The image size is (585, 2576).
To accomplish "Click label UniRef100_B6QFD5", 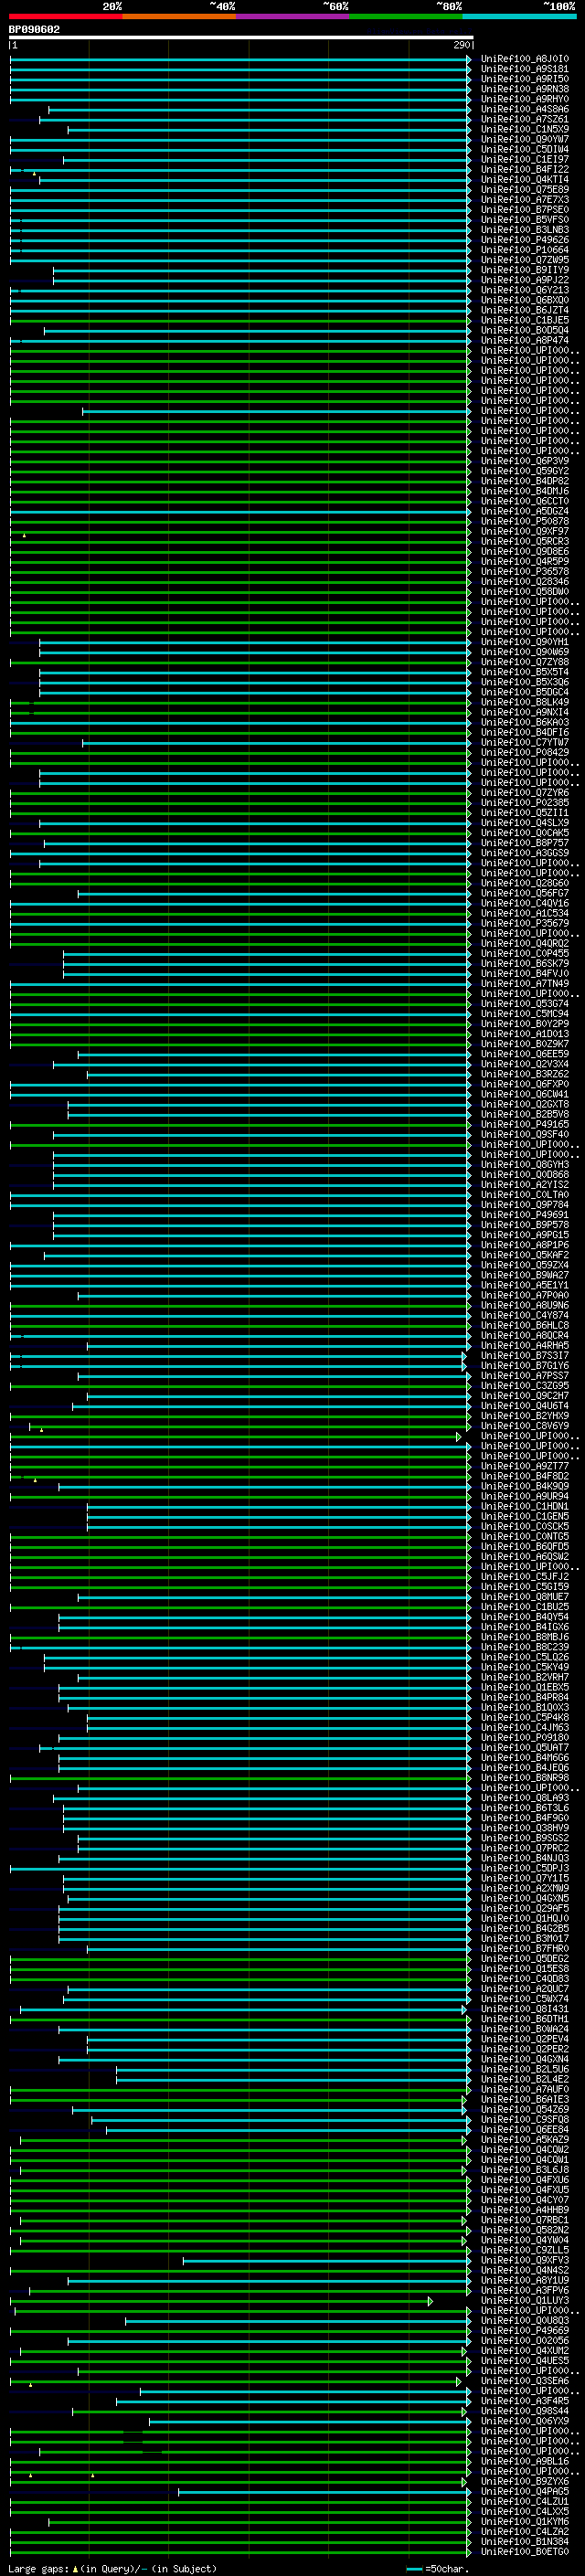I will (x=525, y=1547).
